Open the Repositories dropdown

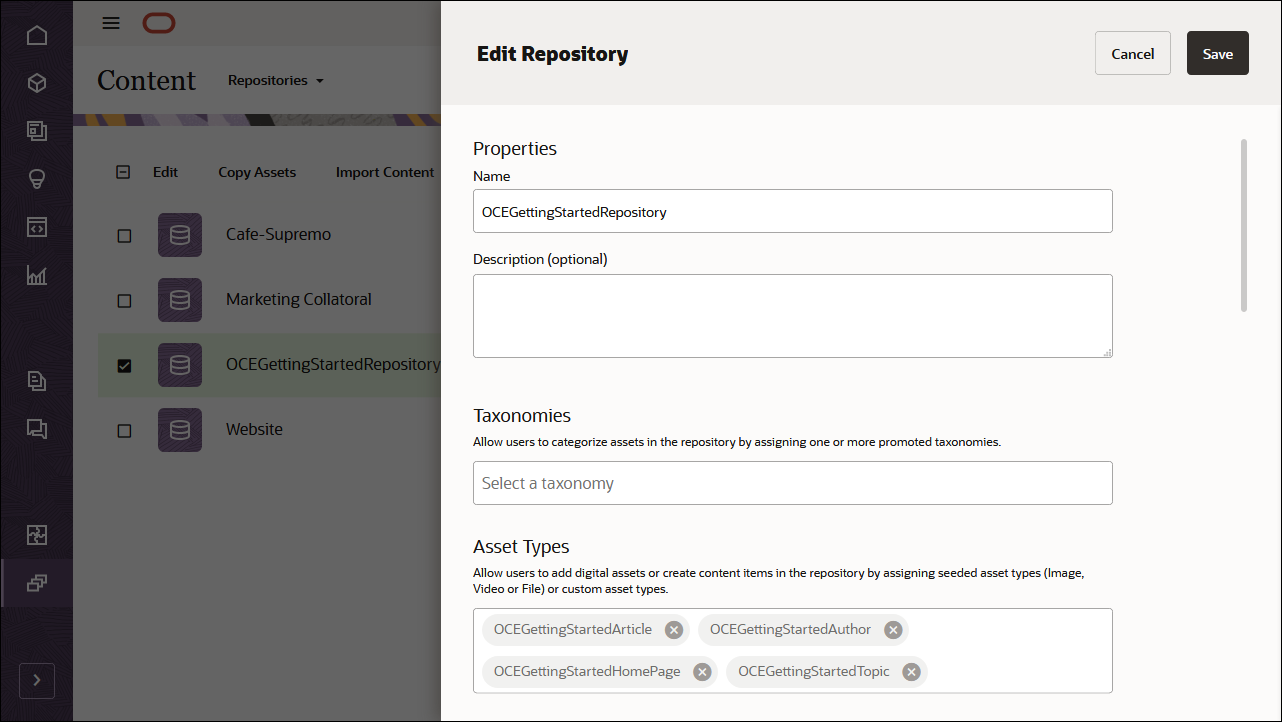coord(275,80)
